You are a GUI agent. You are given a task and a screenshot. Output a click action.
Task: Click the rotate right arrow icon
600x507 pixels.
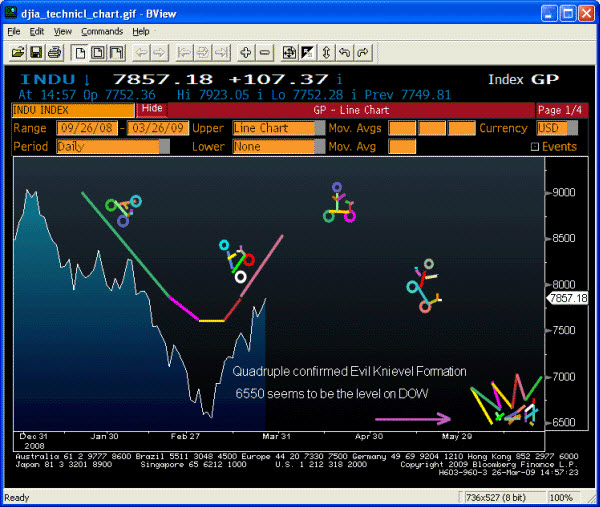tap(363, 51)
